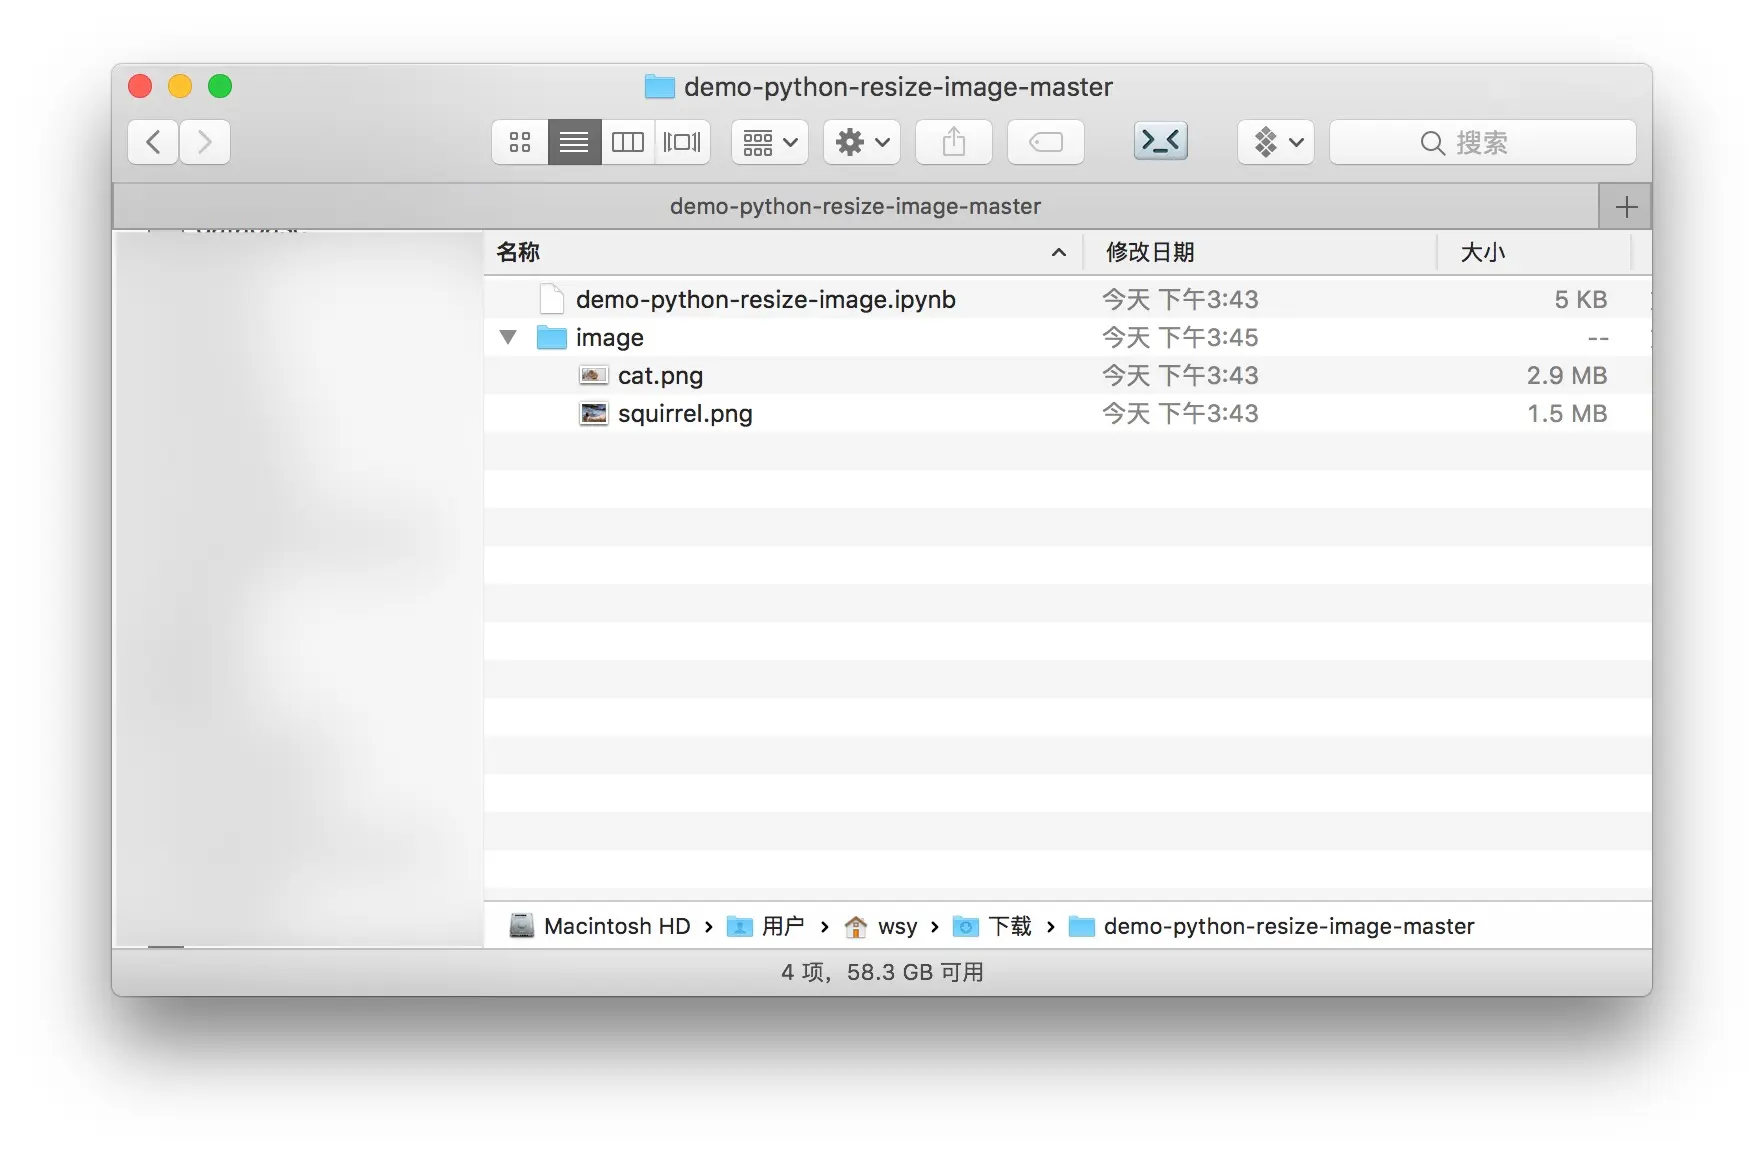Click the wsy home house icon
This screenshot has width=1764, height=1156.
(856, 927)
